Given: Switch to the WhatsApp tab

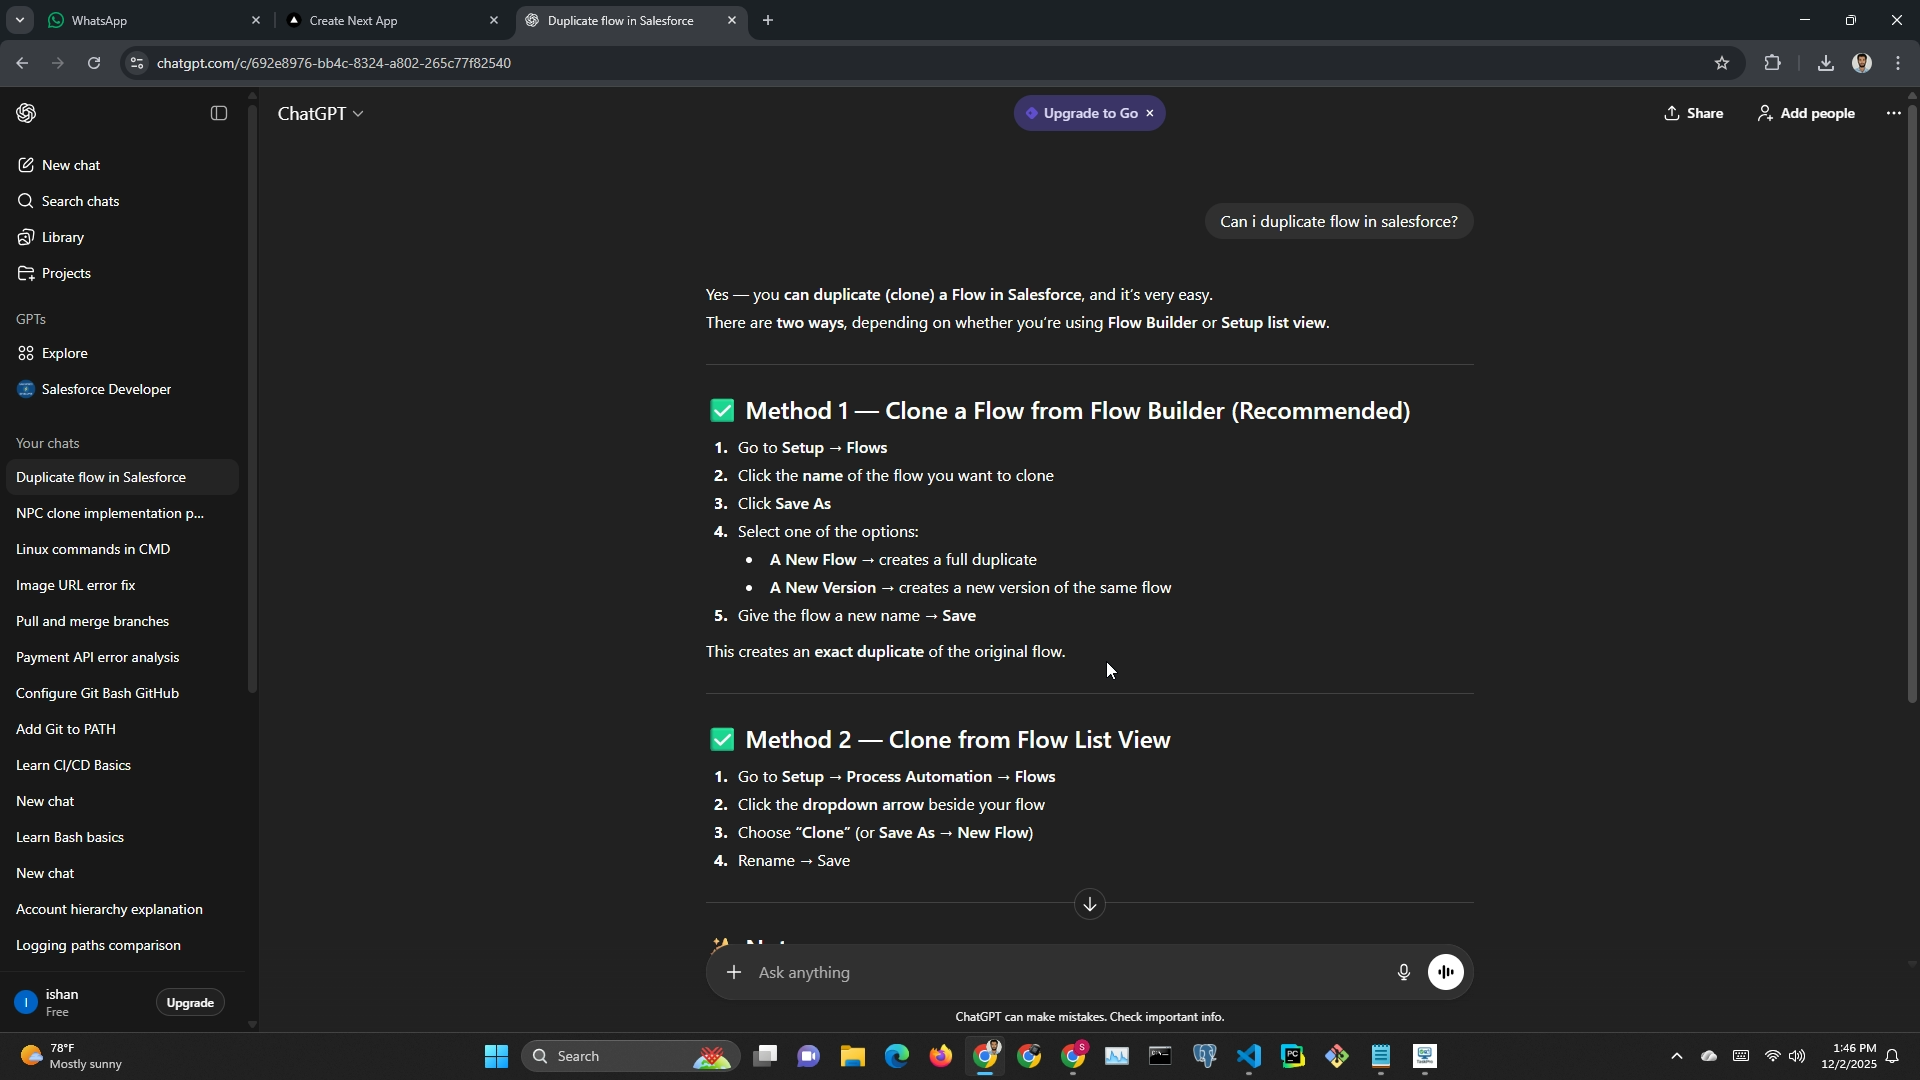Looking at the screenshot, I should point(150,20).
